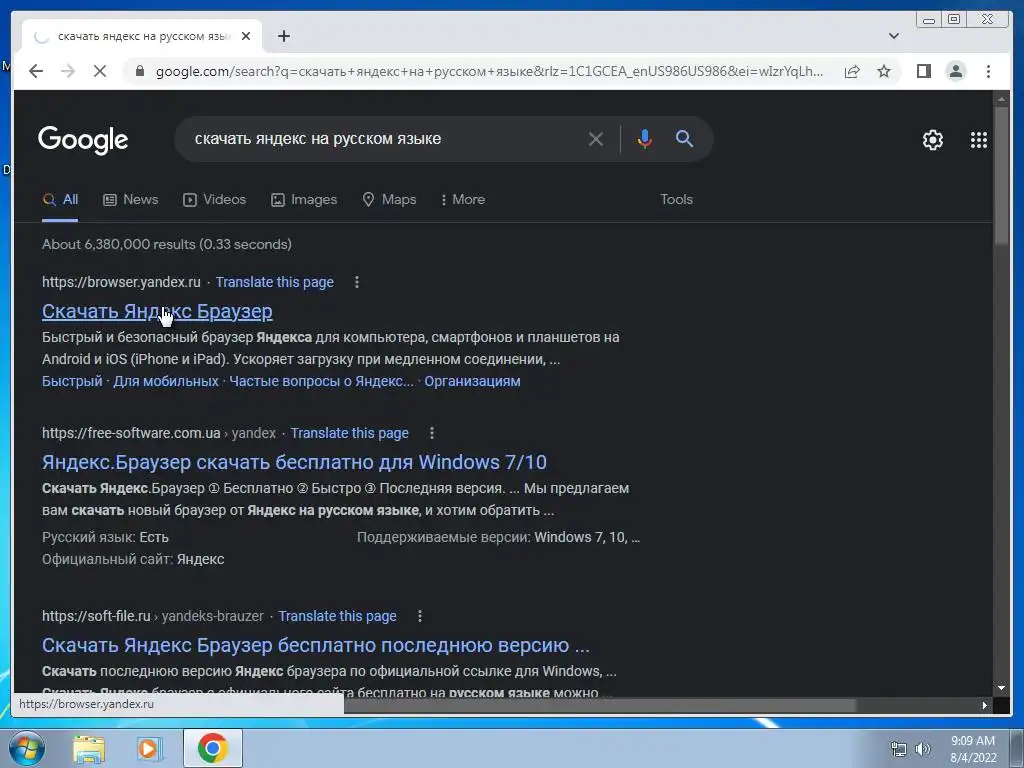Click the 'About 6,380,000 results' text
1024x768 pixels.
167,244
